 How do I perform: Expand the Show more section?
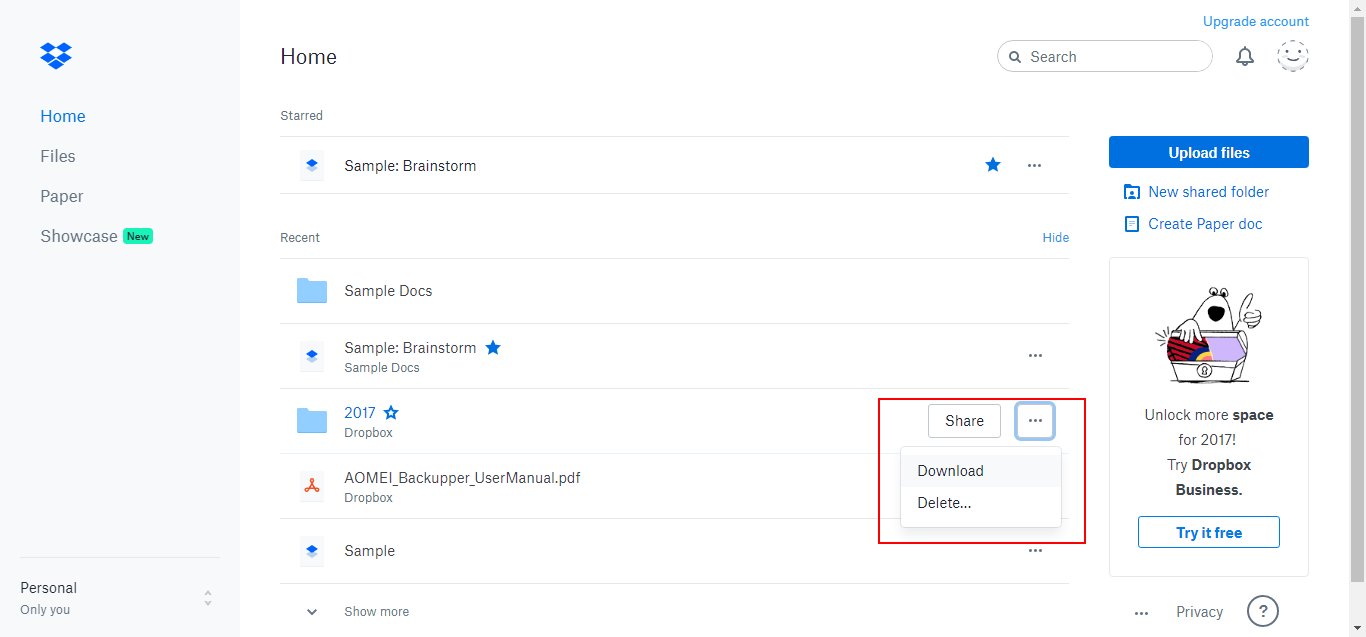376,611
